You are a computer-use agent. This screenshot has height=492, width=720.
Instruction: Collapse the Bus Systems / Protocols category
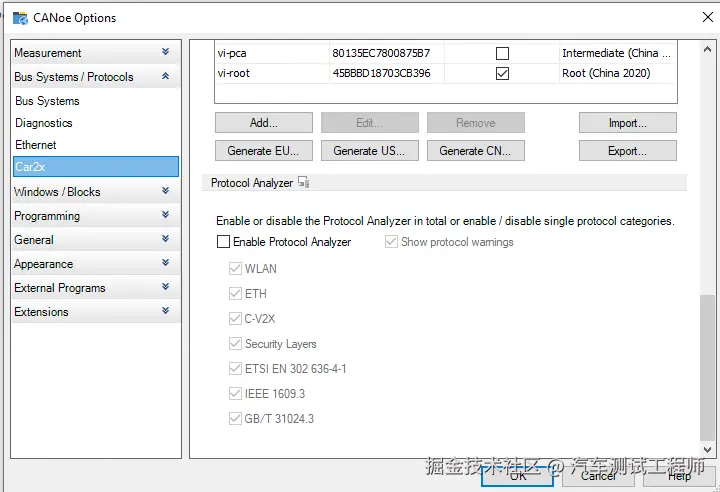coord(165,76)
